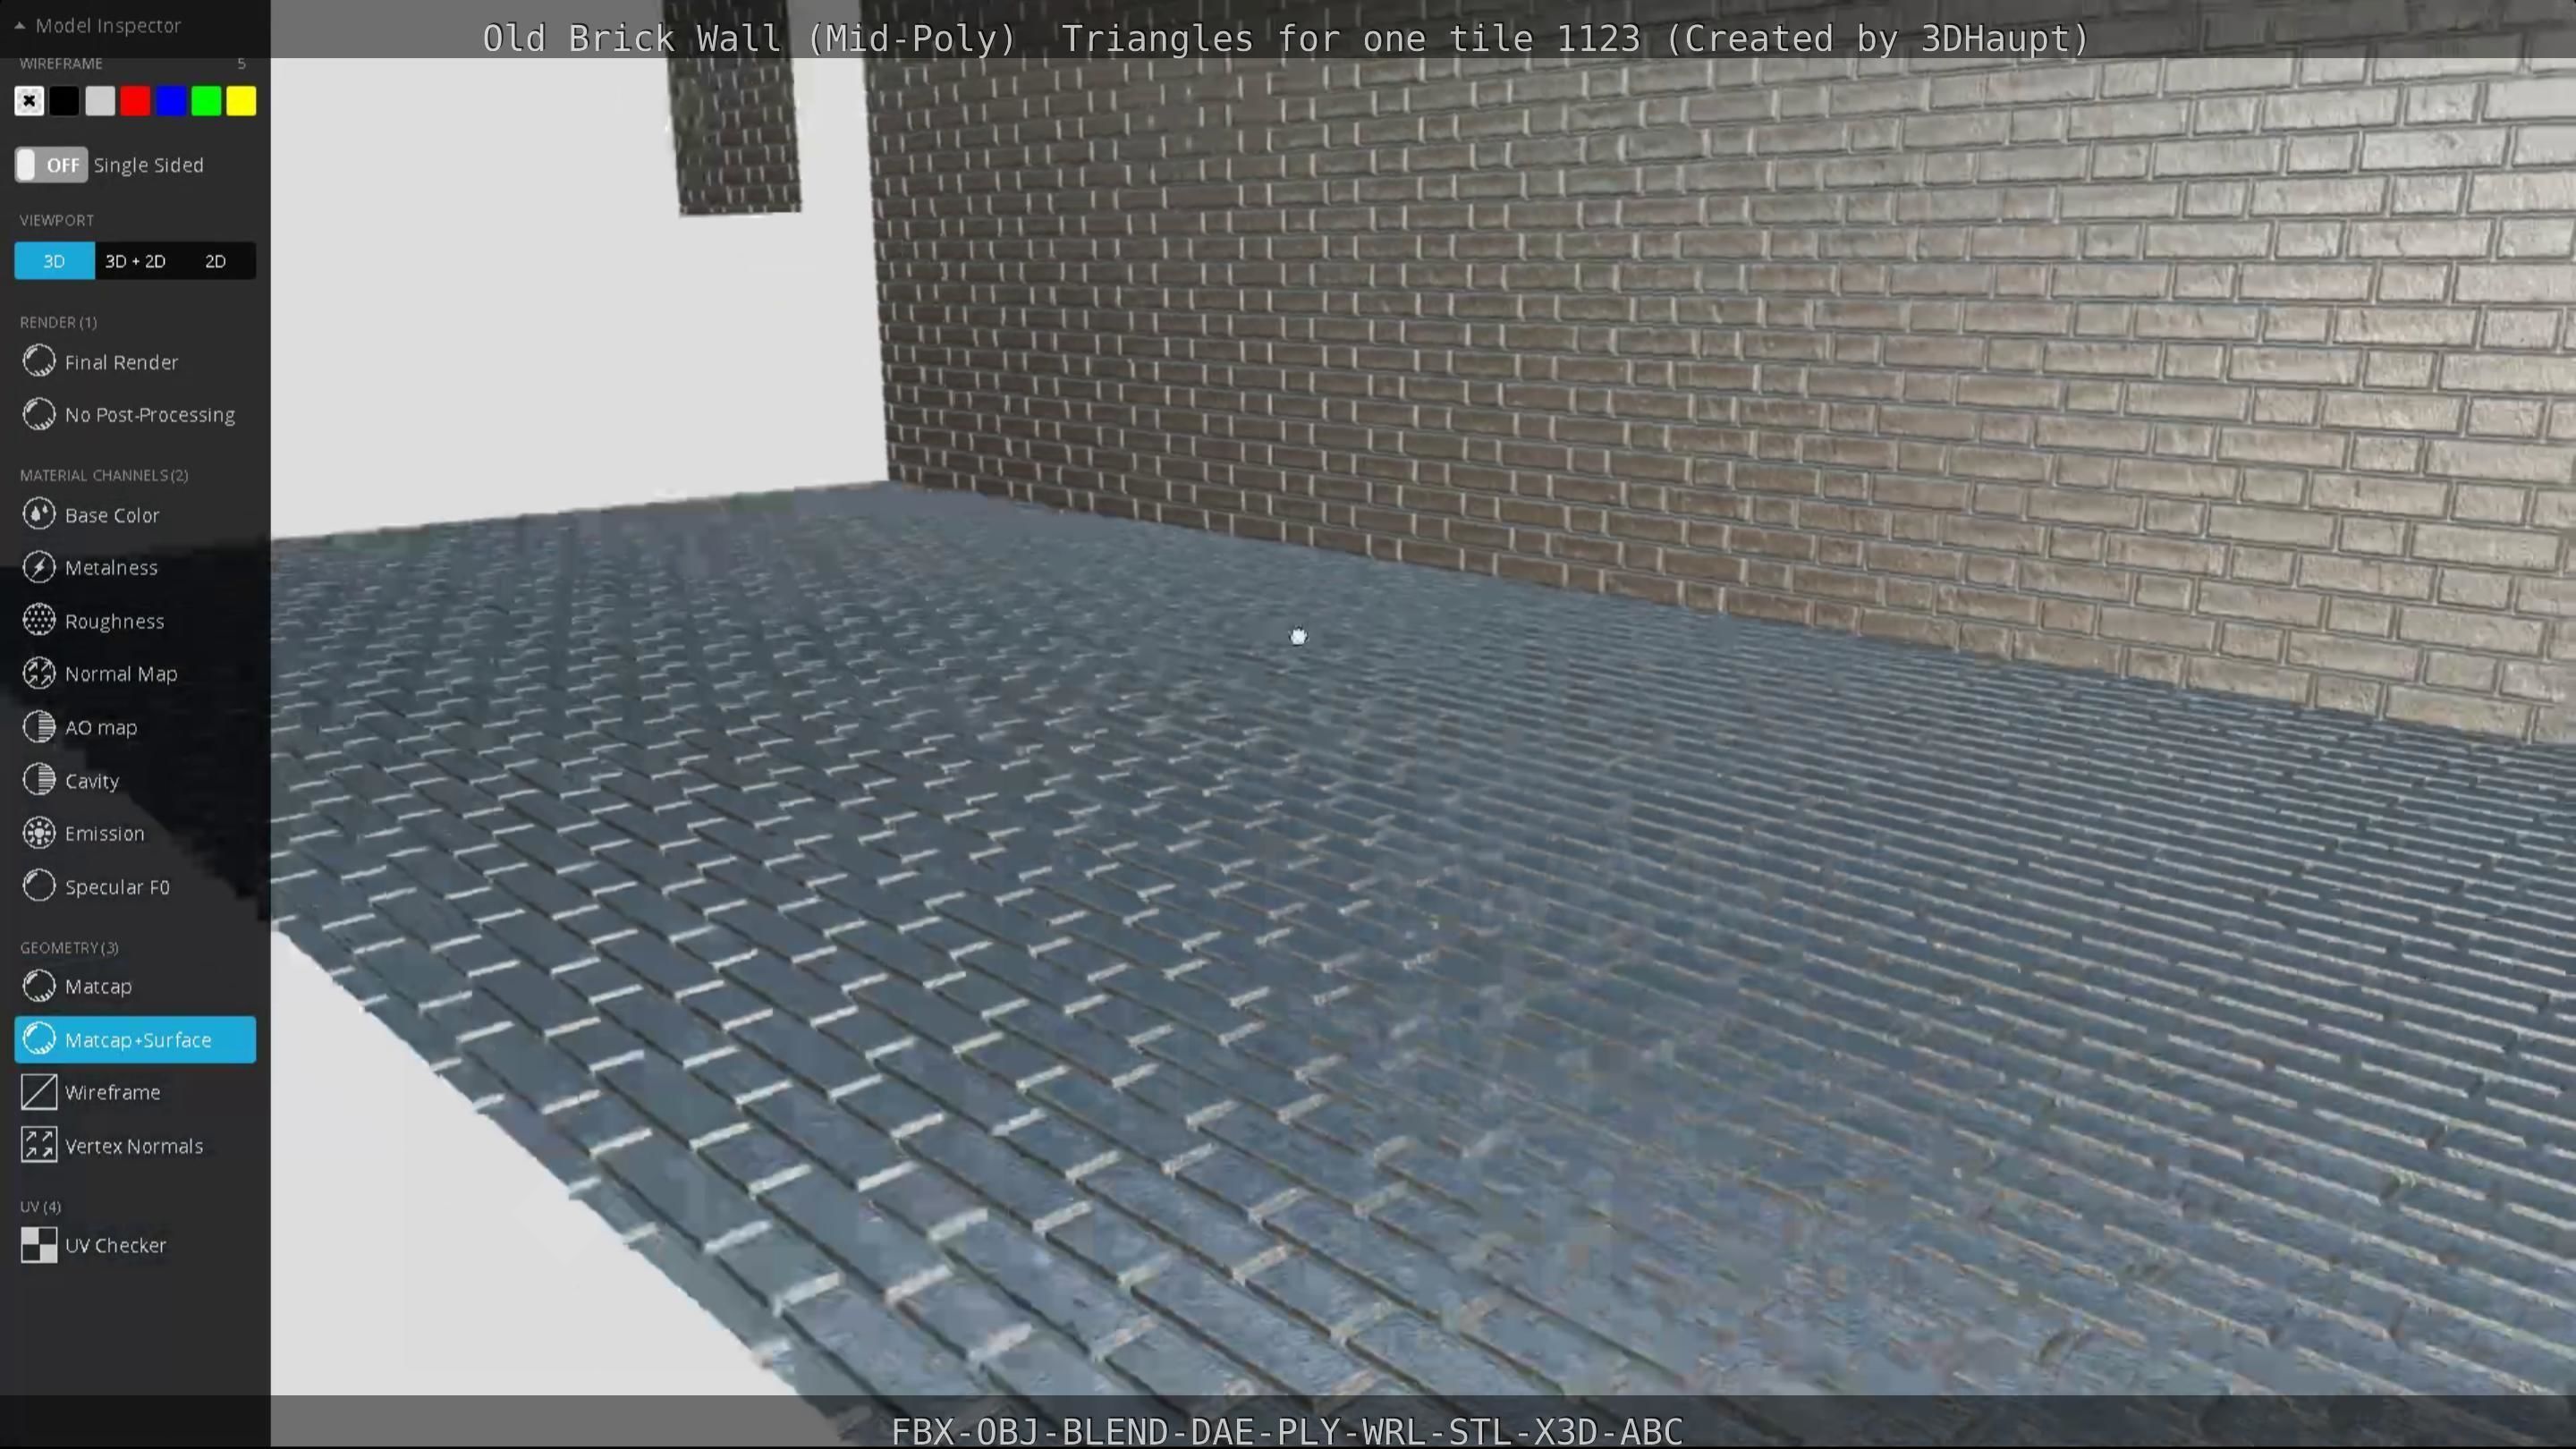
Task: Click the UV (4) section heading
Action: (40, 1207)
